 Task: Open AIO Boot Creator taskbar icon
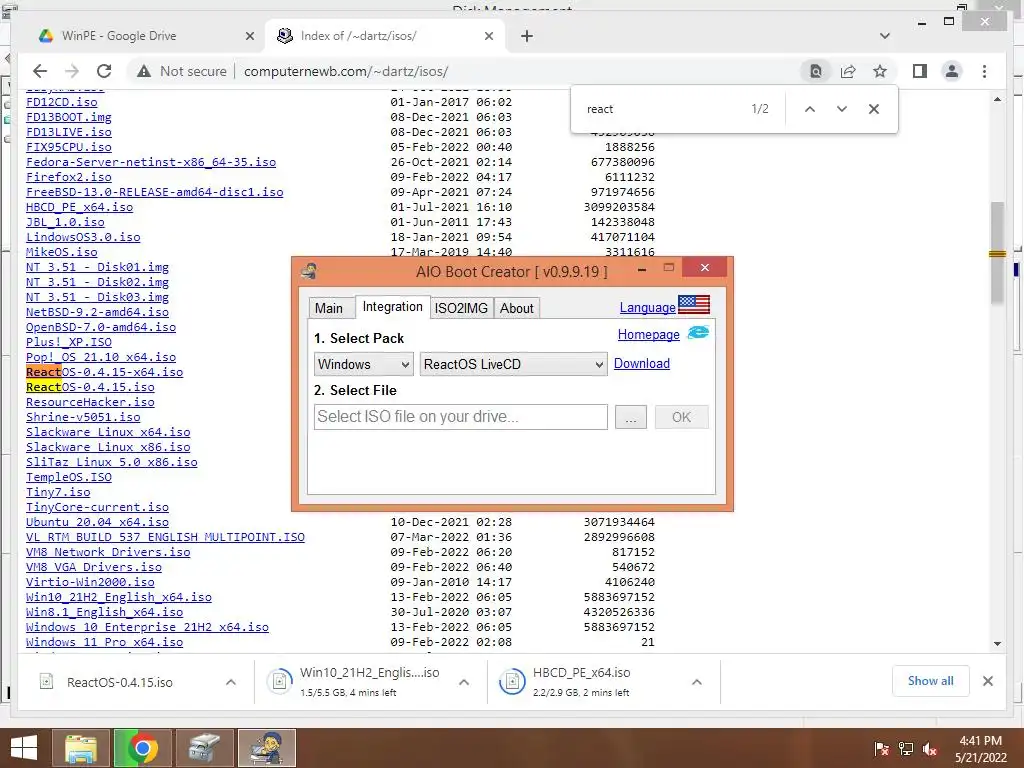(x=266, y=748)
